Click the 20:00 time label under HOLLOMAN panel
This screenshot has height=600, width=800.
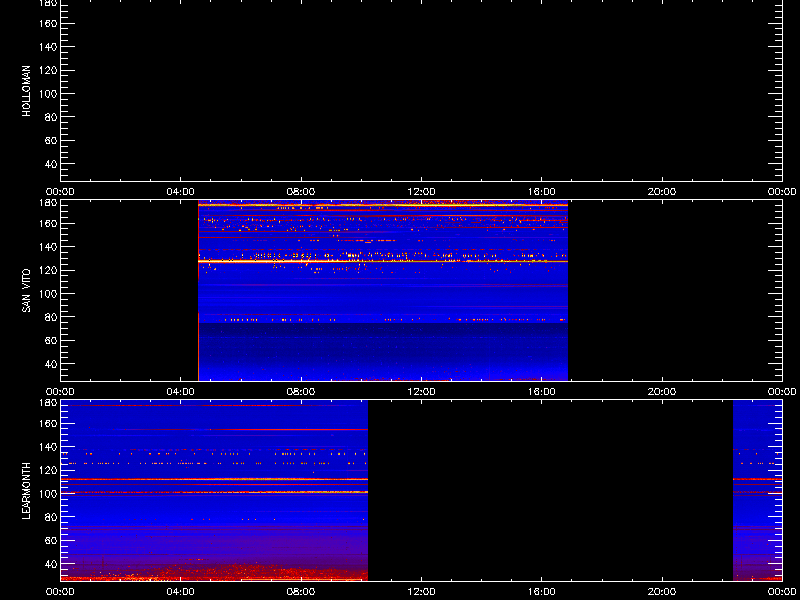(x=662, y=192)
